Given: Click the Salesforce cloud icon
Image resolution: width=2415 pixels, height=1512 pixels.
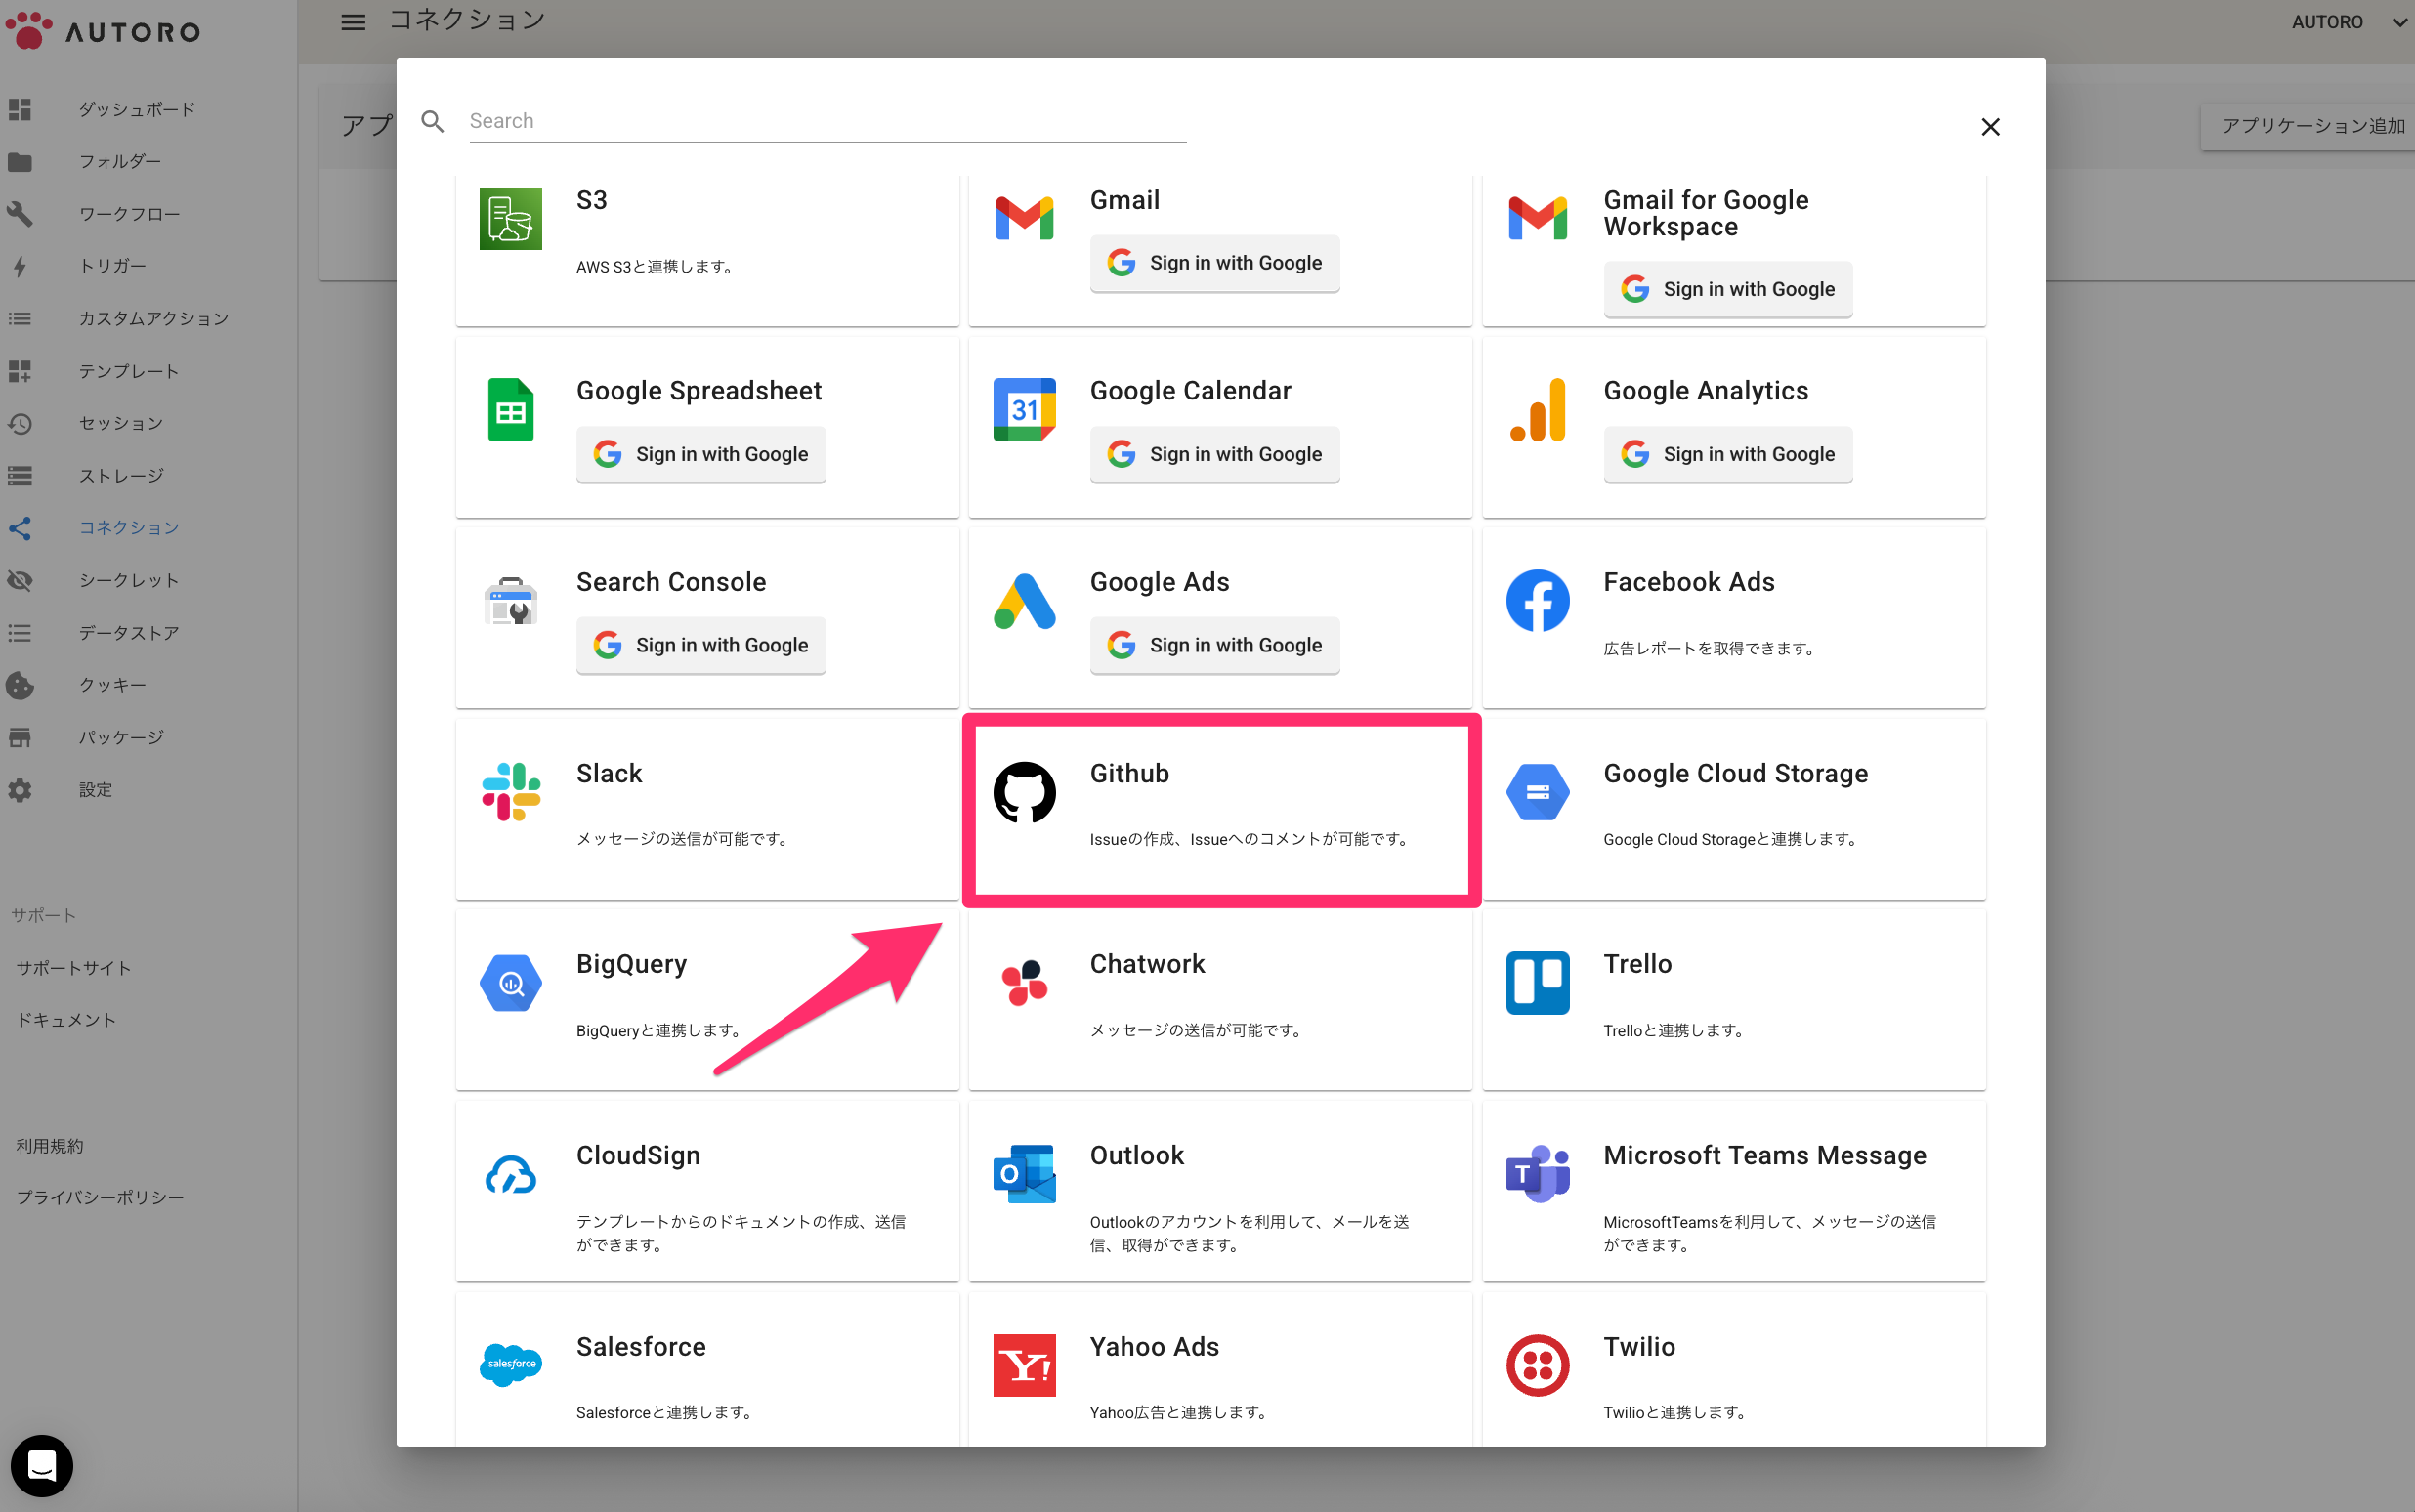Looking at the screenshot, I should (x=510, y=1365).
